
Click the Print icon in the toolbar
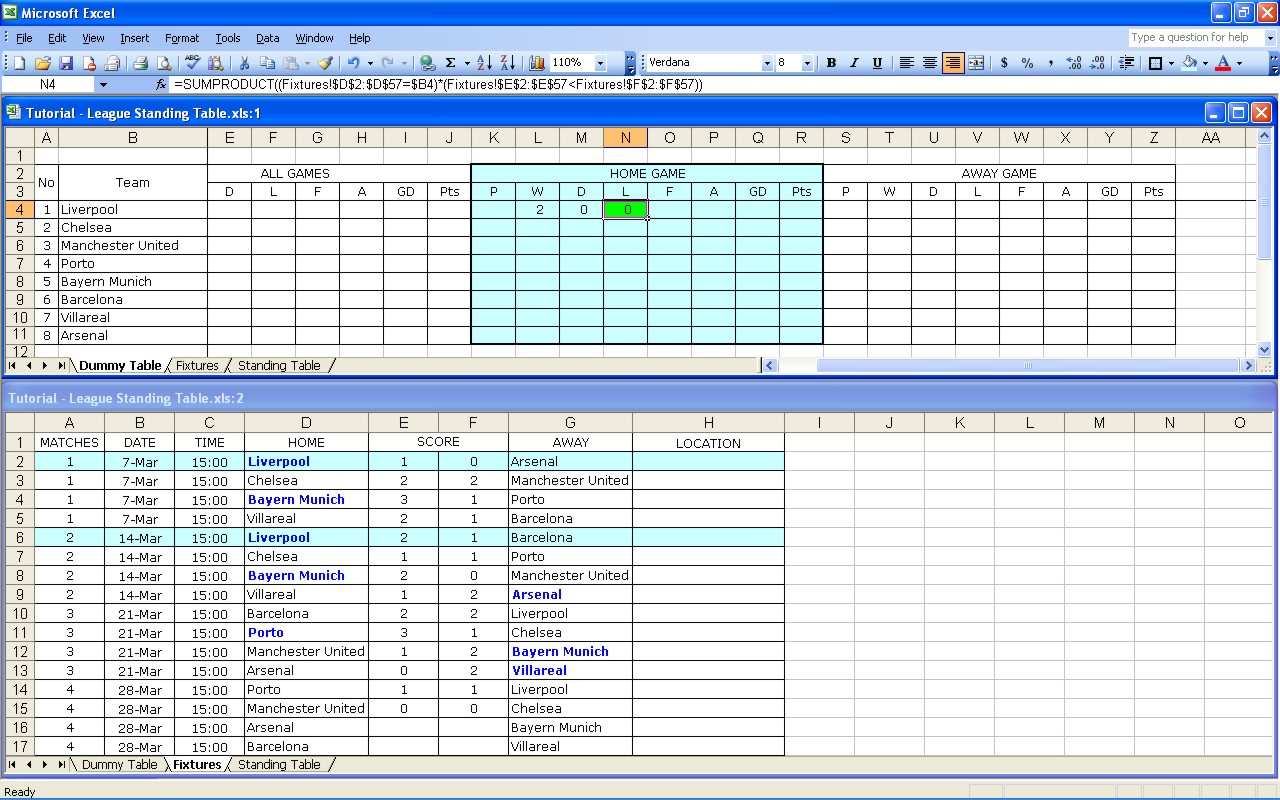[141, 63]
